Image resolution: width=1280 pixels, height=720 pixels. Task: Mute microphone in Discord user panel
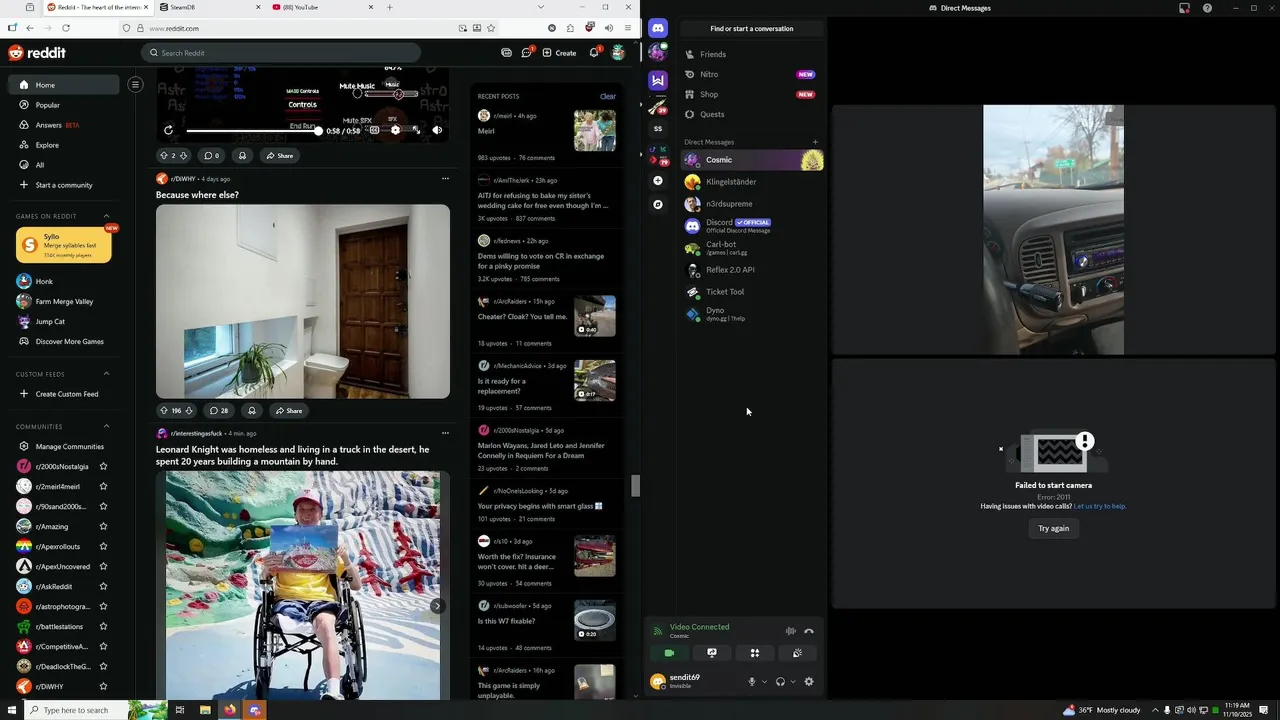click(751, 682)
